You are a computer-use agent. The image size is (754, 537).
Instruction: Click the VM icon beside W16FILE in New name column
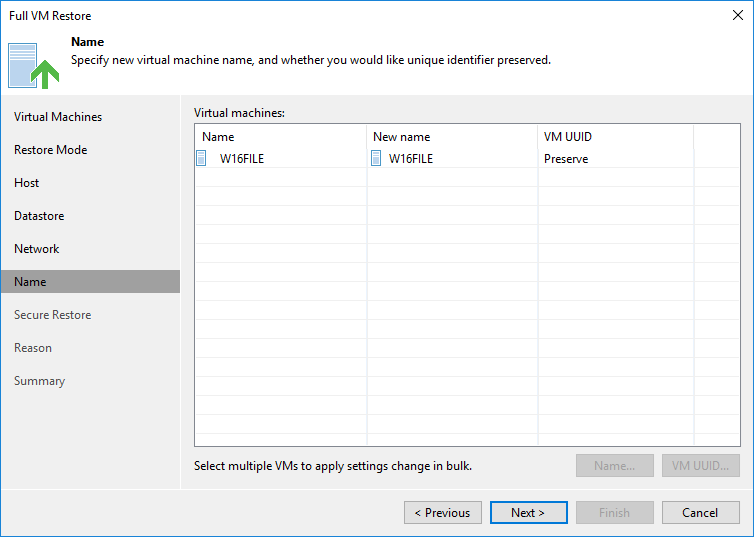[376, 158]
